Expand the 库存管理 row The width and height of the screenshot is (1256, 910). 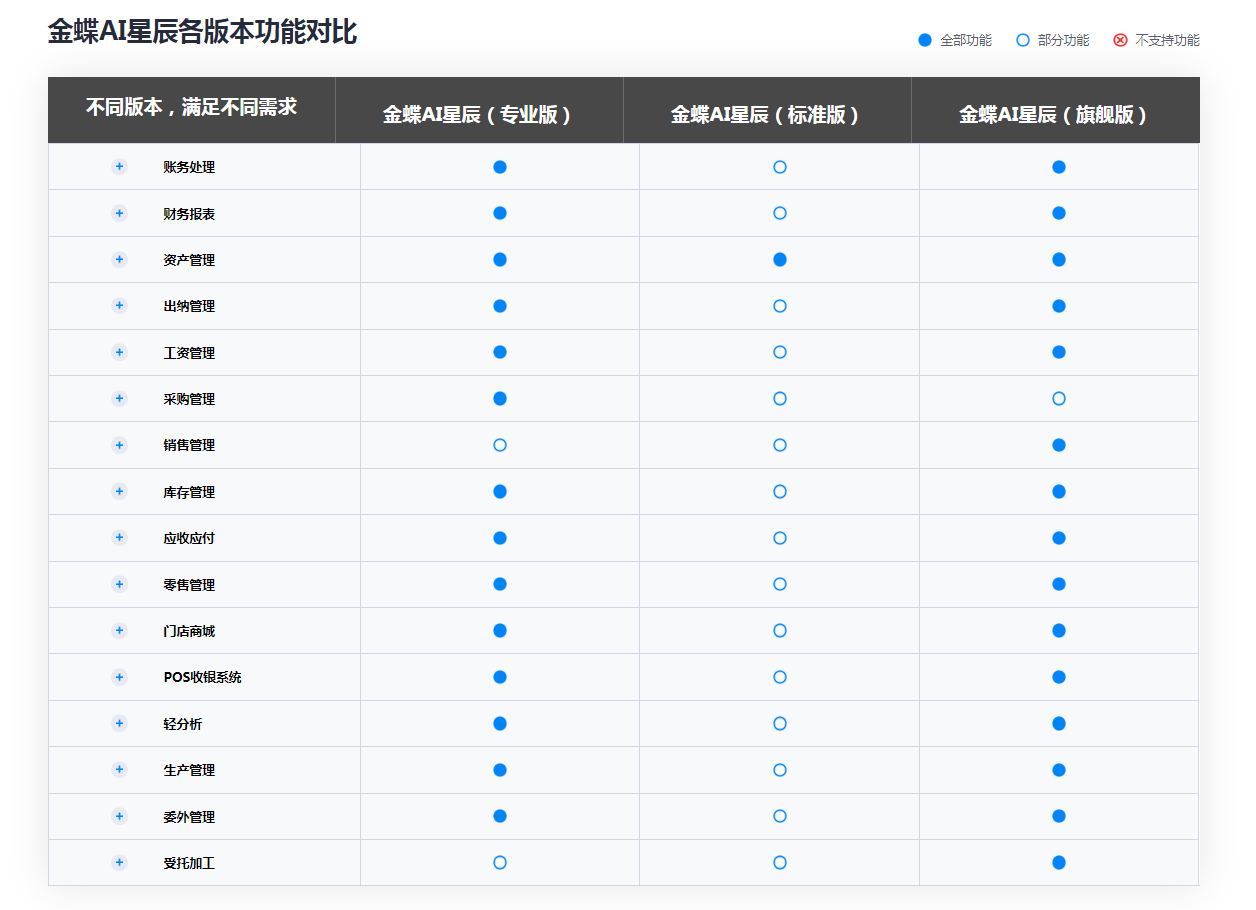coord(119,491)
